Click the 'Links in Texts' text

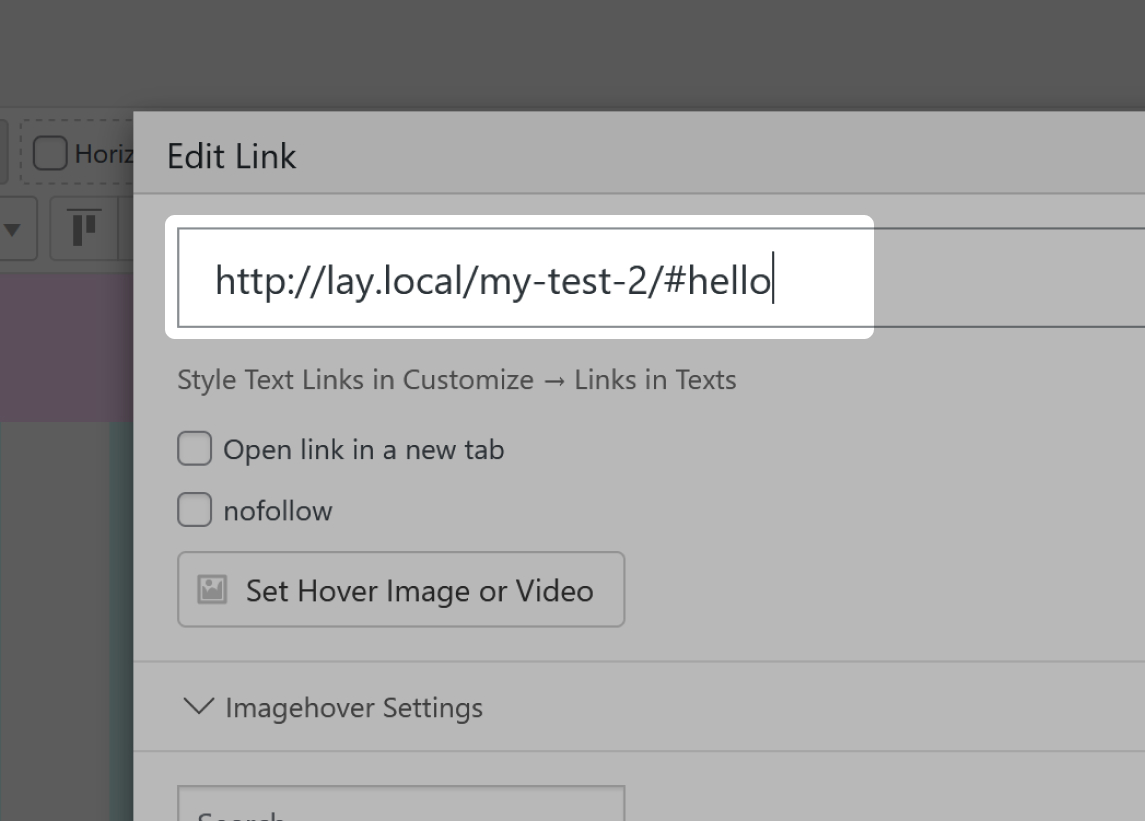(x=655, y=380)
